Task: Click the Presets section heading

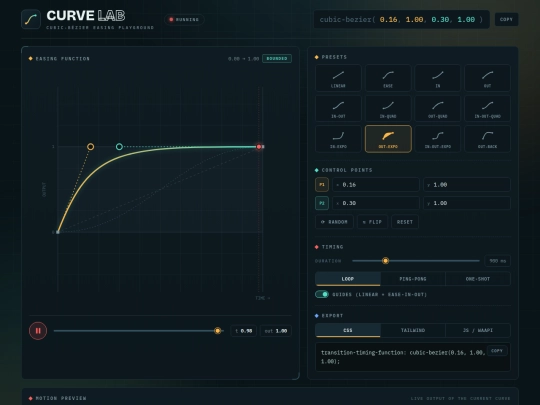Action: click(x=334, y=57)
